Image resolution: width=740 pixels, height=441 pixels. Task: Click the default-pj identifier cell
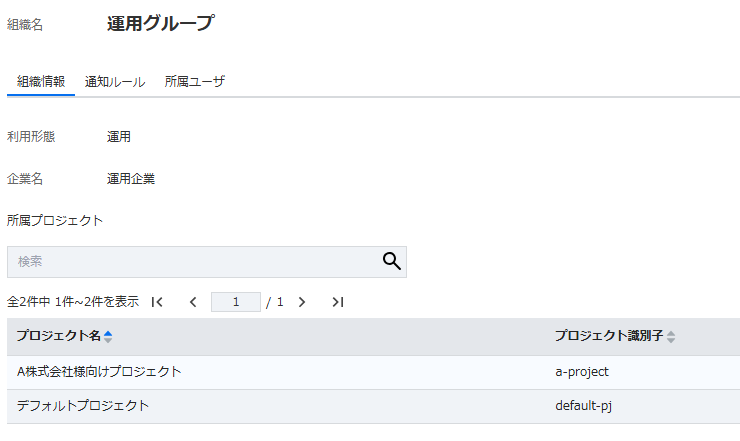(585, 406)
